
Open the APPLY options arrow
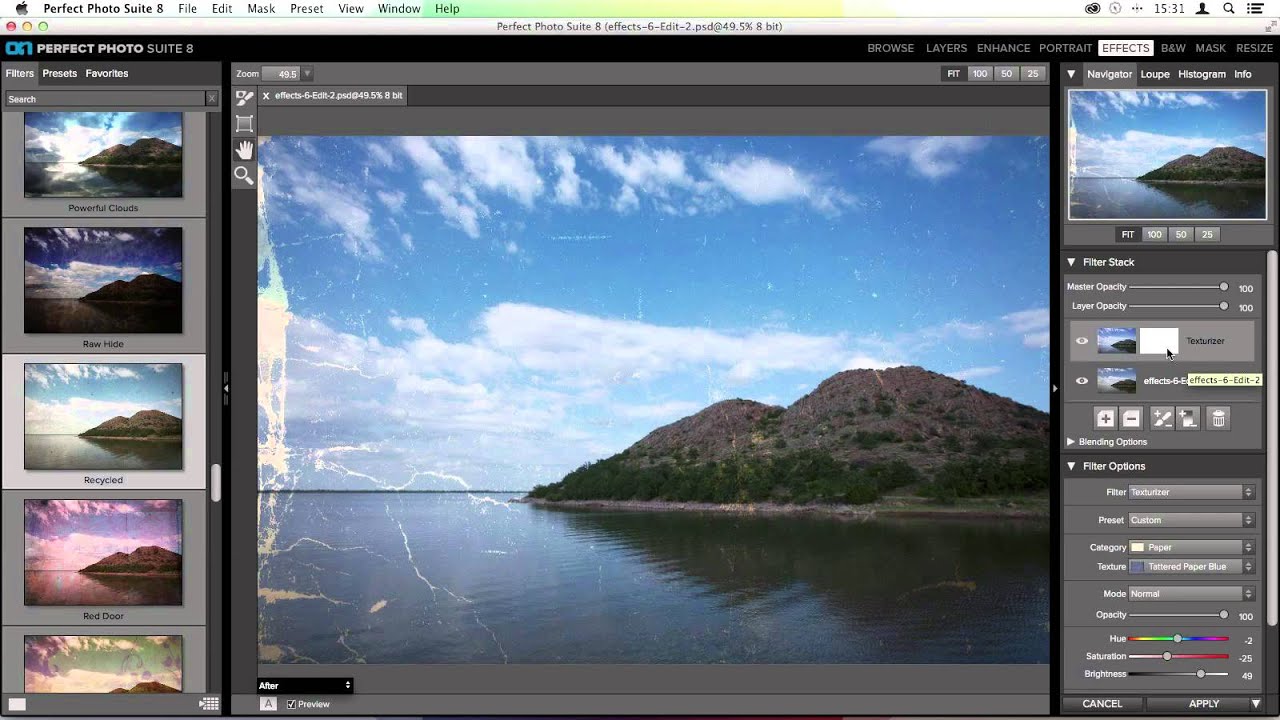(x=1256, y=704)
